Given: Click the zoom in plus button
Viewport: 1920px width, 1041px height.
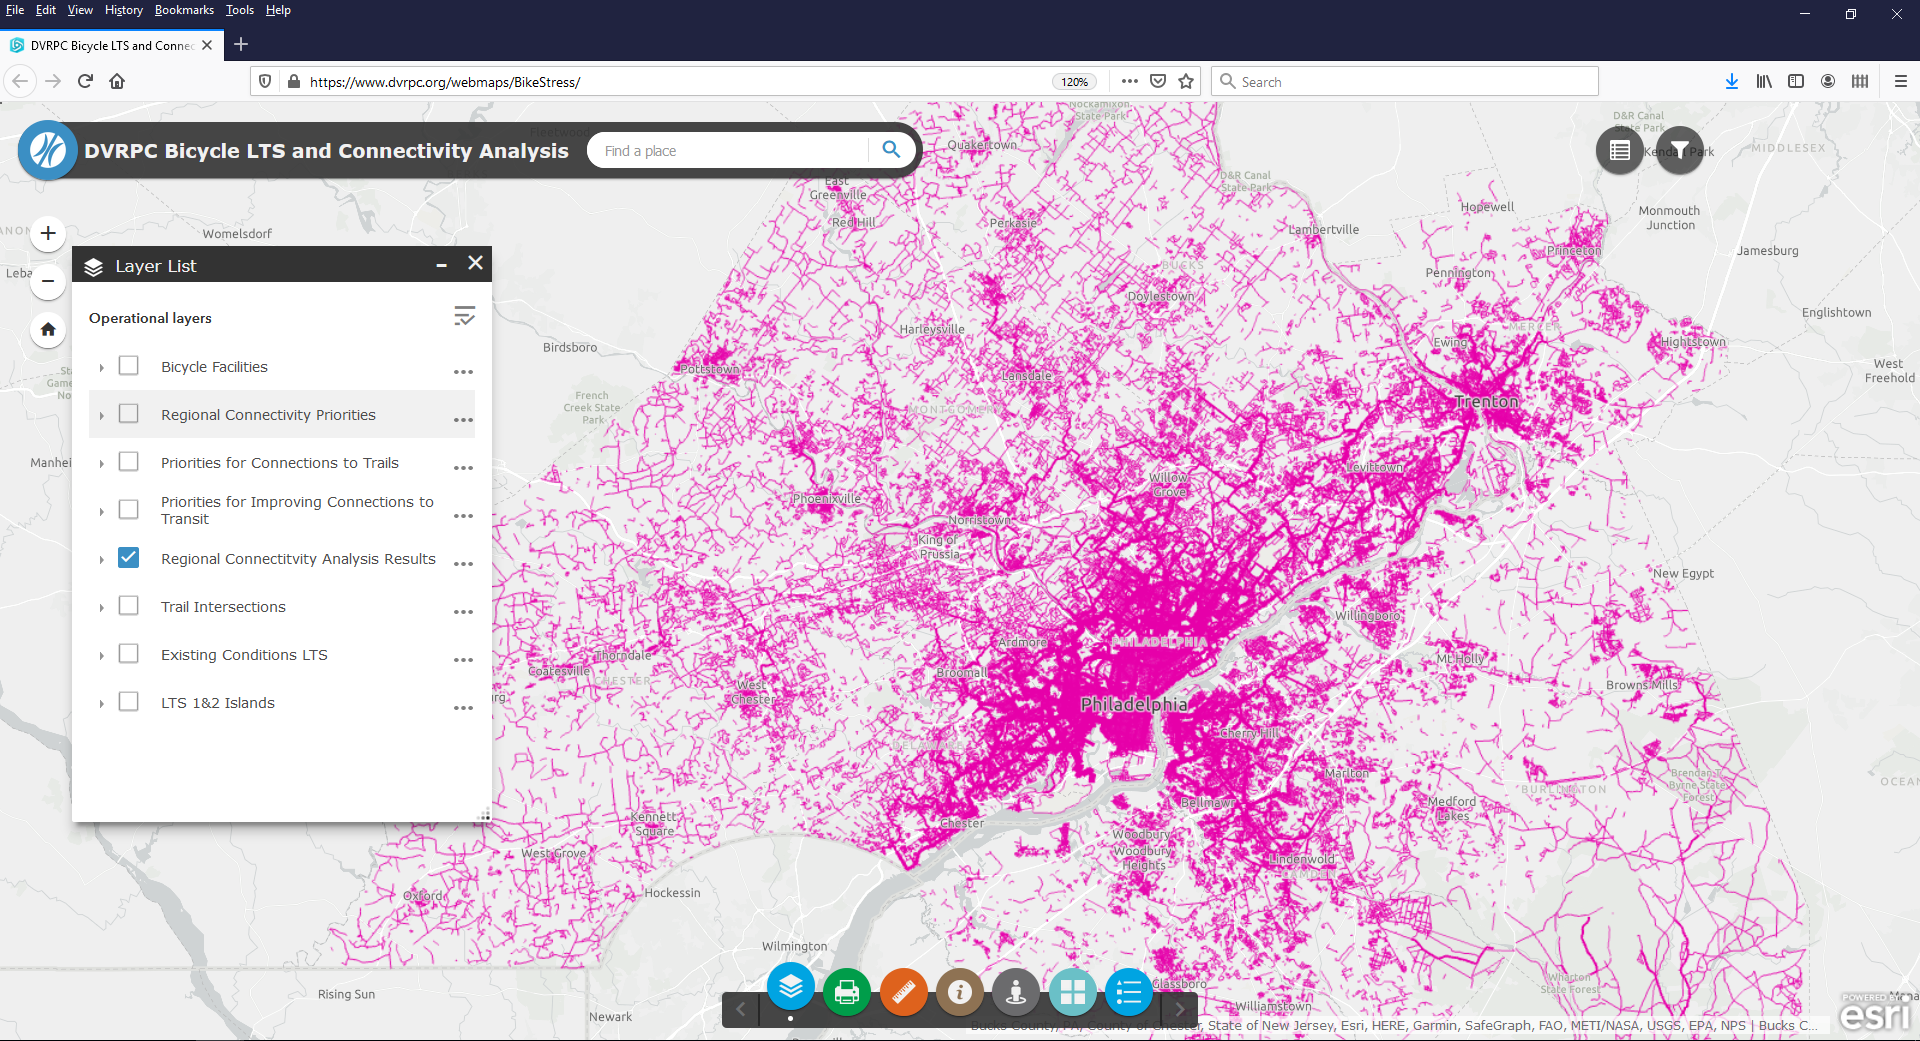Looking at the screenshot, I should click(48, 233).
